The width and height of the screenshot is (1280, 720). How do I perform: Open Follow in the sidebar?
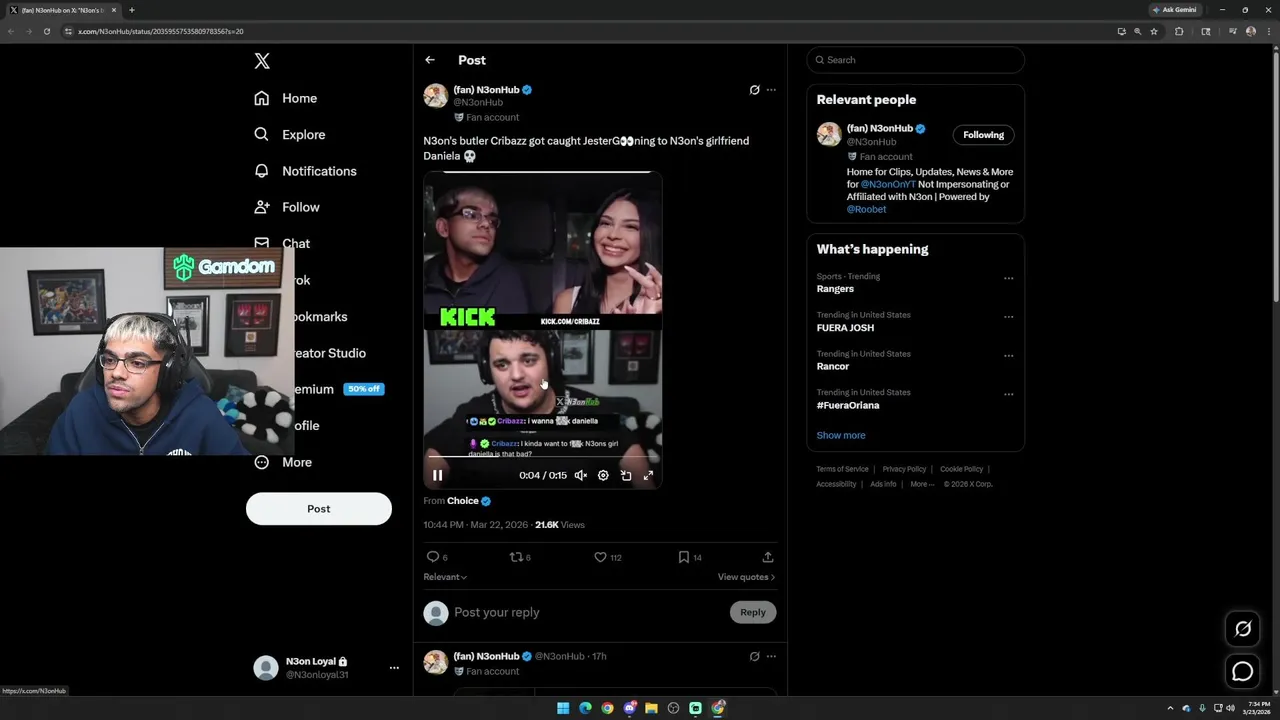tap(287, 207)
